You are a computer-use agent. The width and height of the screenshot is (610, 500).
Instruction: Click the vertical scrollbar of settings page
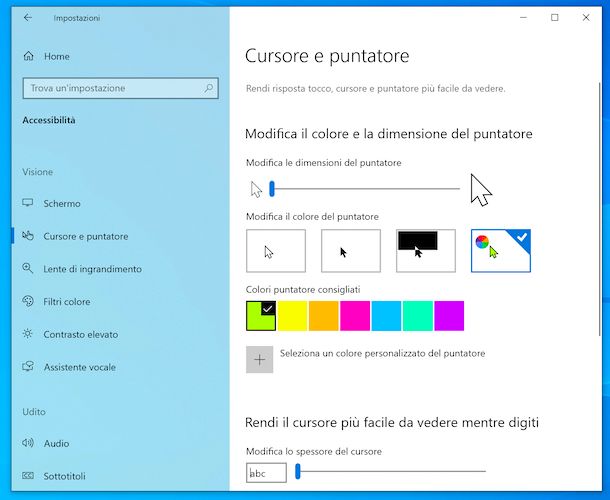(x=599, y=209)
